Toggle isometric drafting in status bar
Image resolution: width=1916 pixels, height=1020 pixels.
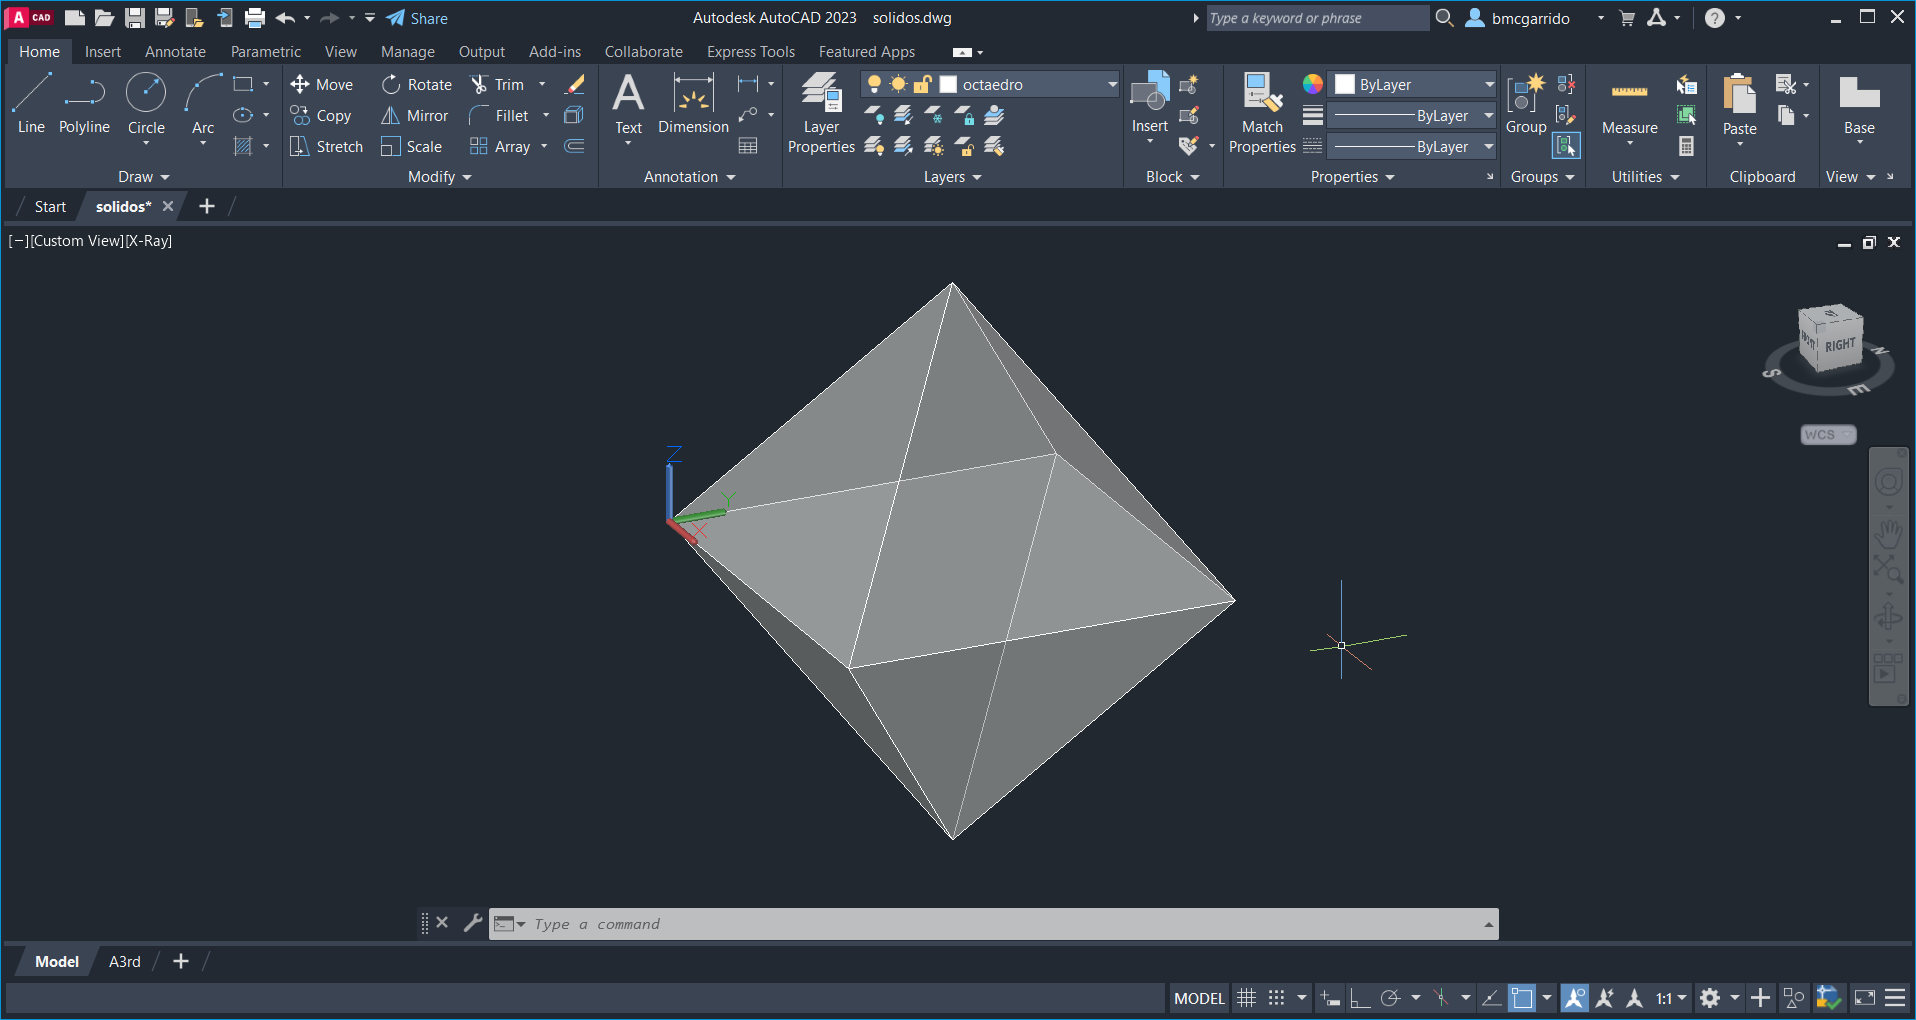pyautogui.click(x=1440, y=998)
